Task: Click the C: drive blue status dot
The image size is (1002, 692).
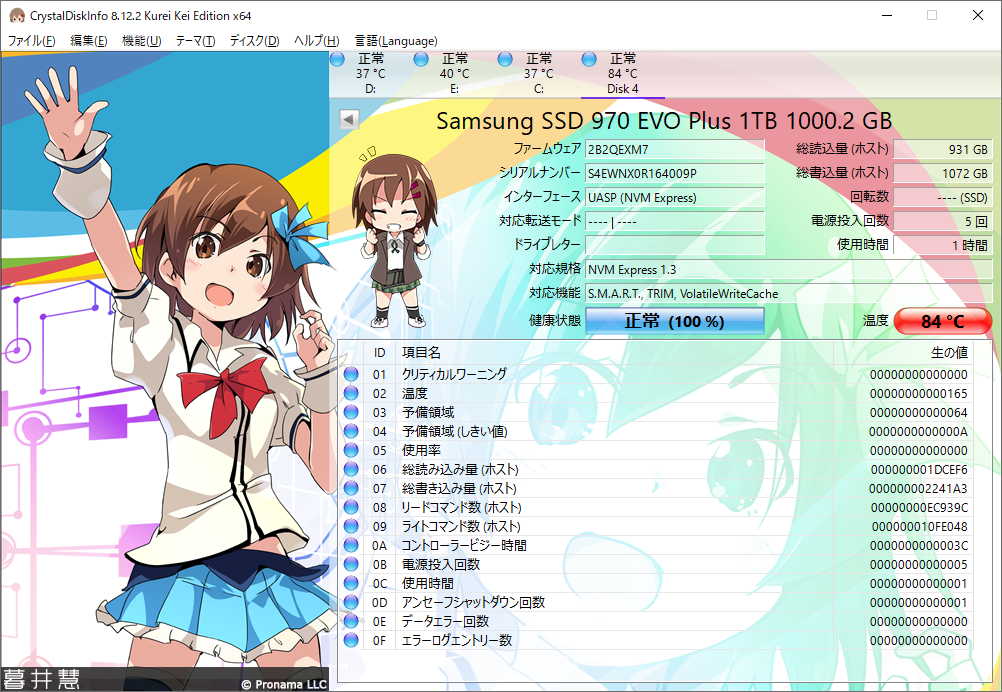Action: 505,59
